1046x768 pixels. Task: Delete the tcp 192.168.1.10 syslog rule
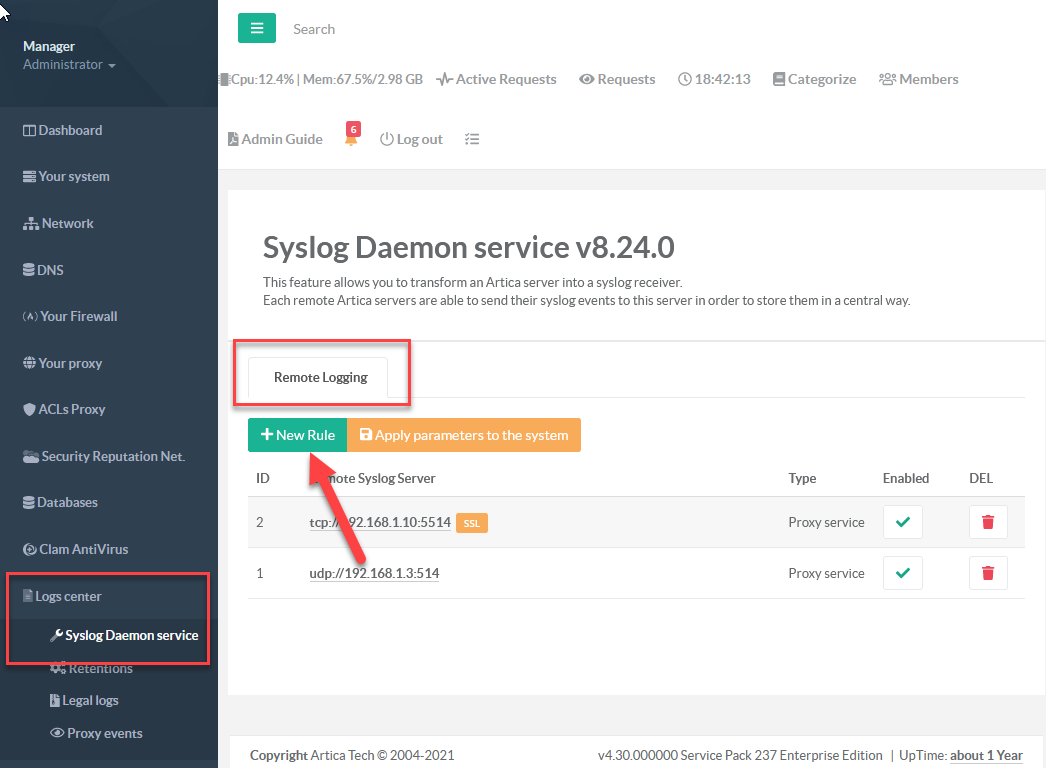987,522
